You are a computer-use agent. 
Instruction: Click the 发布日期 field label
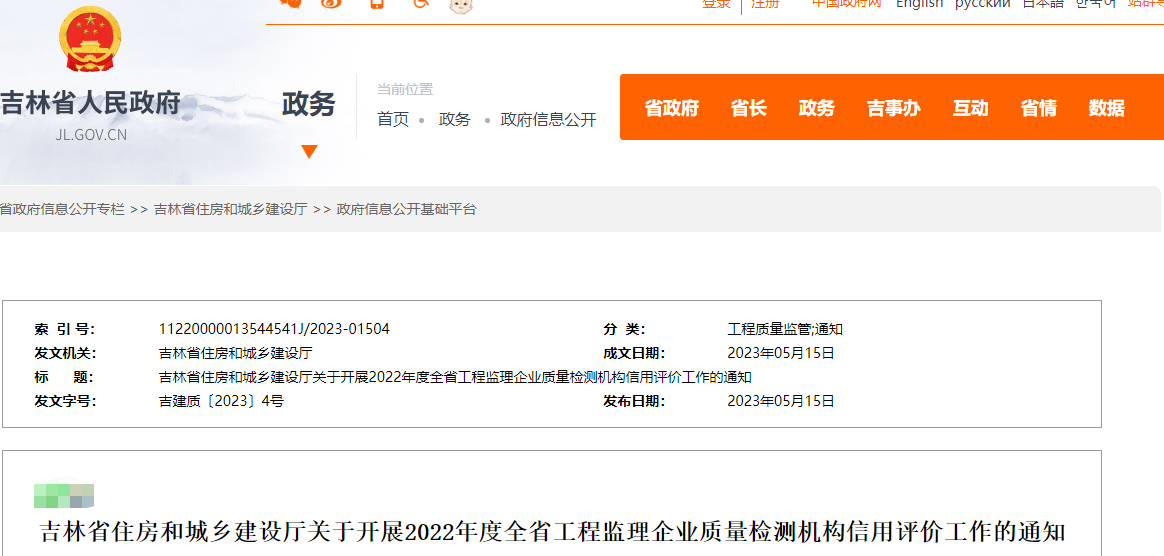coord(634,402)
